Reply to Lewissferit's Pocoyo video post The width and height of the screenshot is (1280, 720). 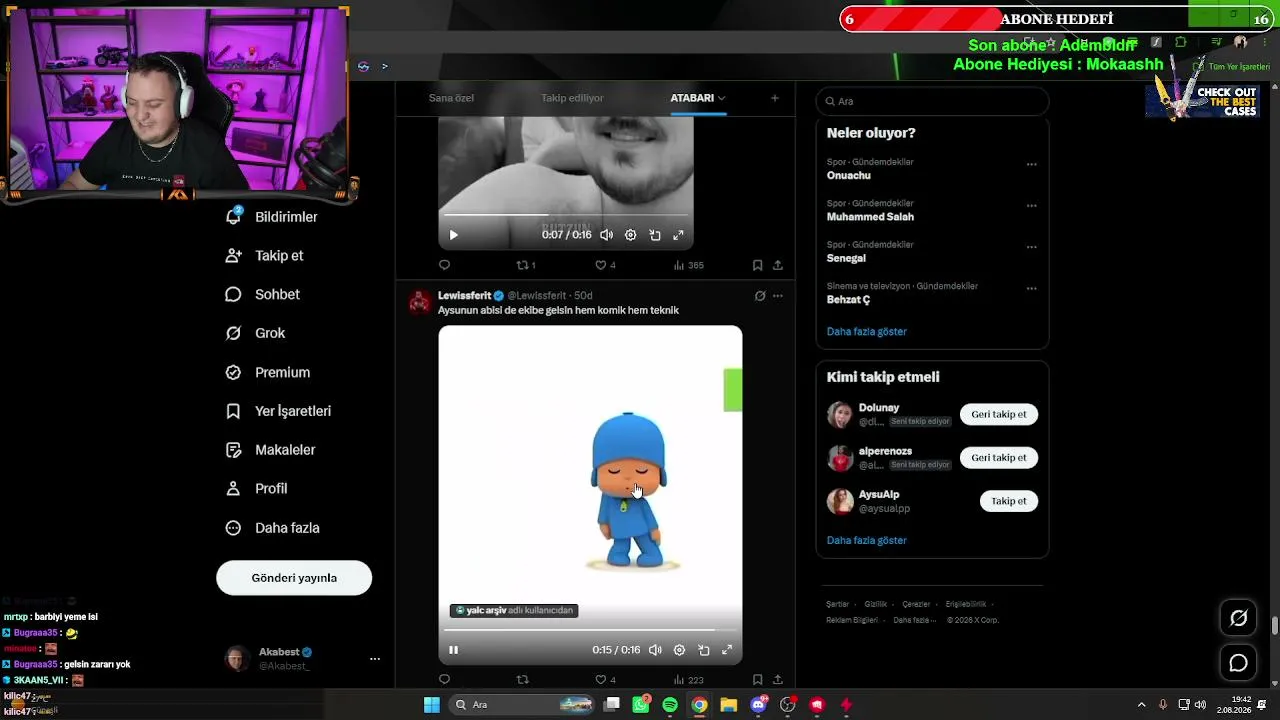pyautogui.click(x=445, y=680)
